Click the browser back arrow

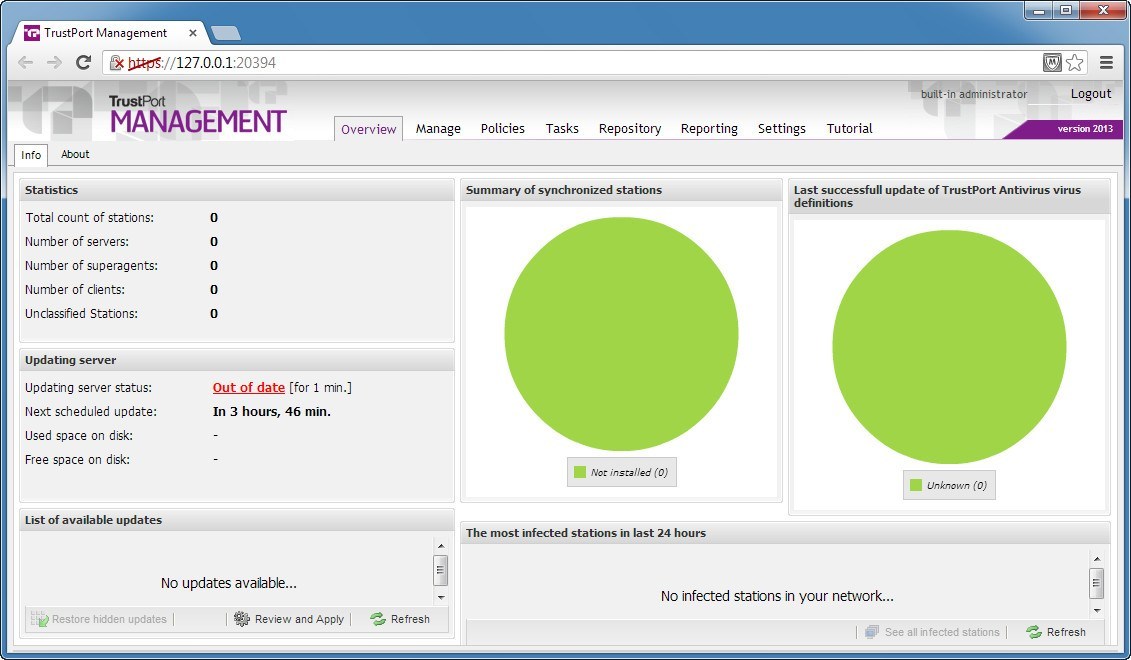[25, 62]
